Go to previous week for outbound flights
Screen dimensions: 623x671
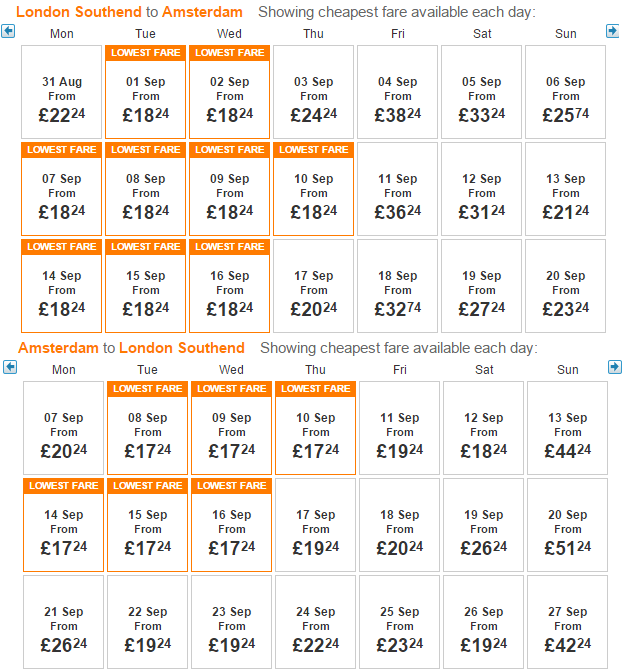8,31
